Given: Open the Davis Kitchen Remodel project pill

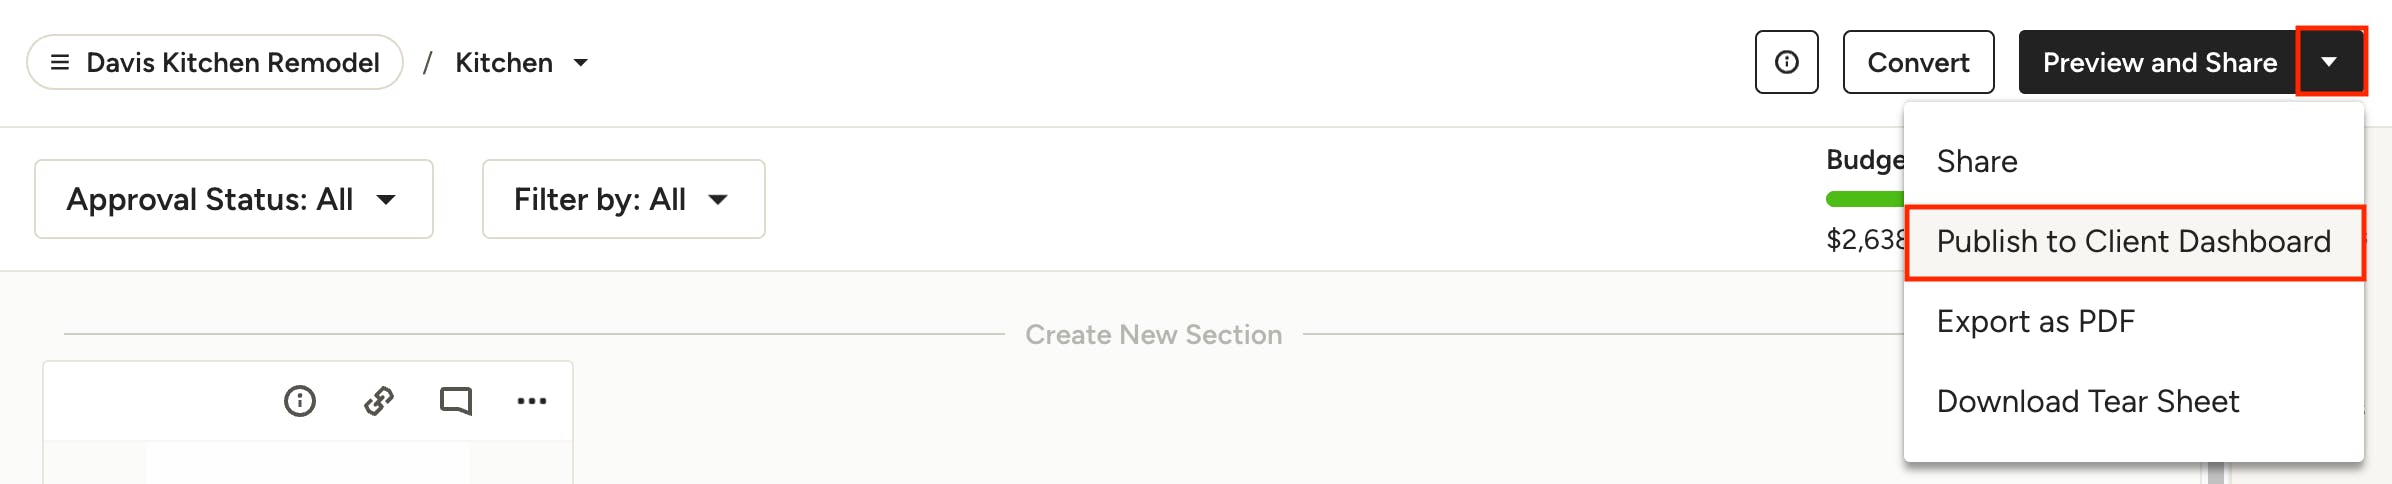Looking at the screenshot, I should [x=215, y=62].
